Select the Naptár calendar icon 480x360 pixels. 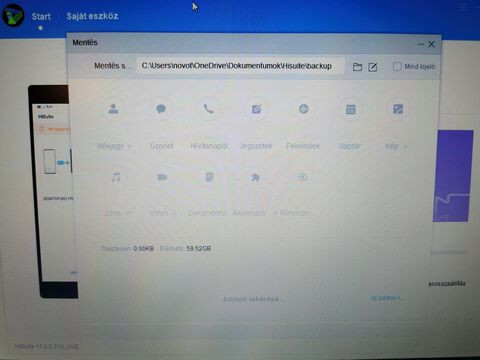(x=351, y=109)
